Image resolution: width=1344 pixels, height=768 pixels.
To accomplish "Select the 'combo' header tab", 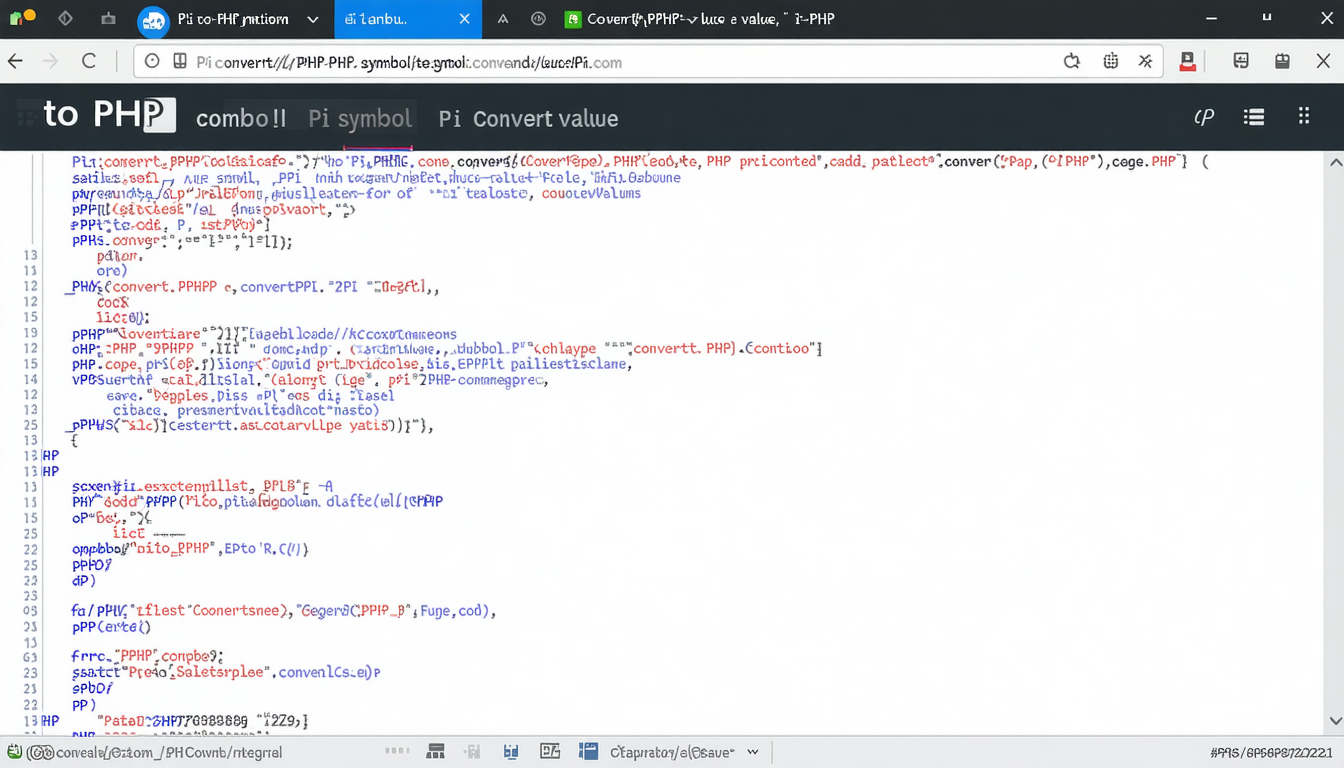I will pyautogui.click(x=241, y=119).
